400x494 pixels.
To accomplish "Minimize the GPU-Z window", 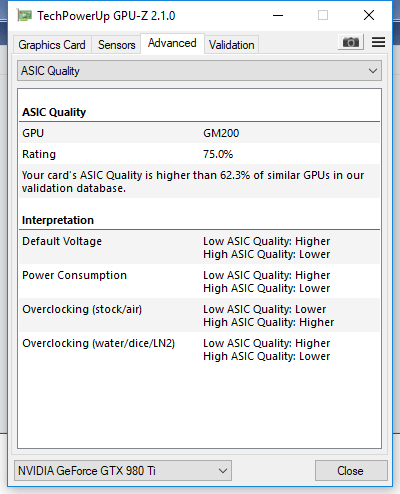I will 278,15.
